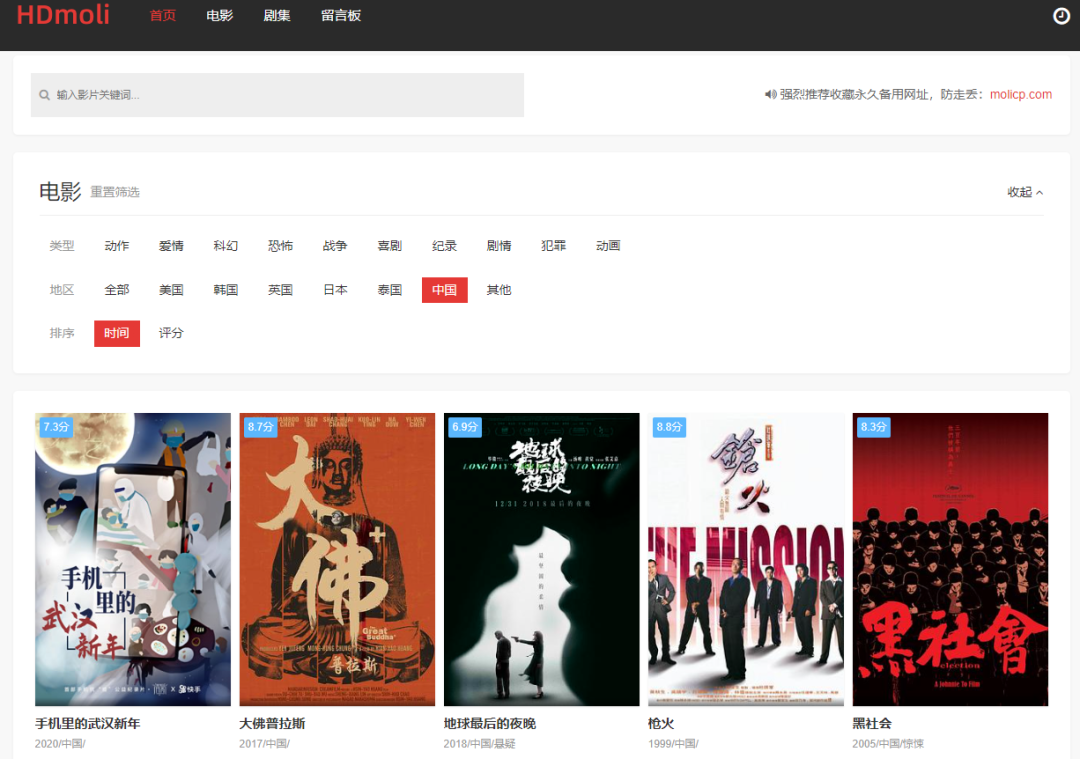Filter by genre 喜剧

389,246
